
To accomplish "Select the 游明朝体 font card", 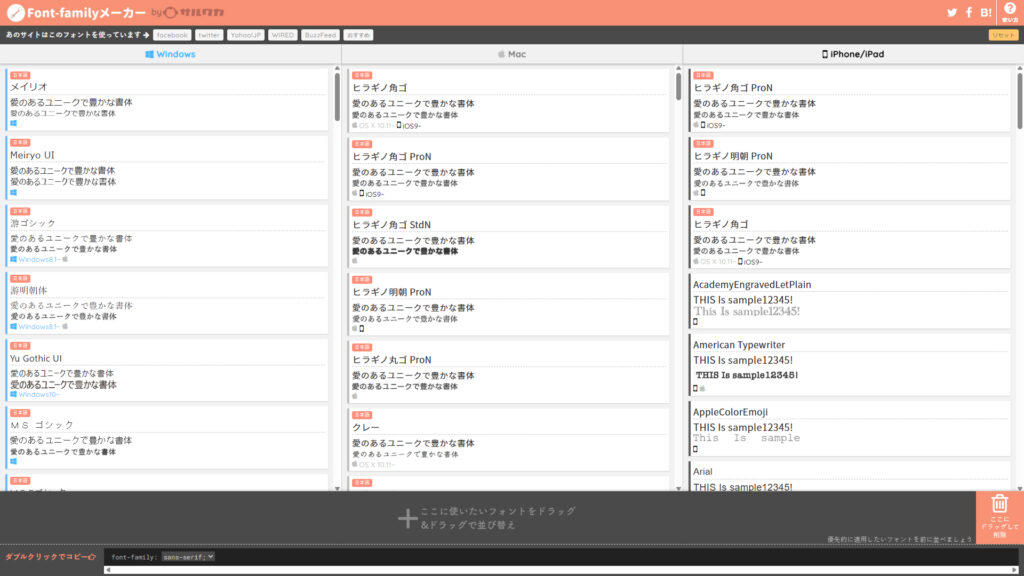I will (x=167, y=303).
